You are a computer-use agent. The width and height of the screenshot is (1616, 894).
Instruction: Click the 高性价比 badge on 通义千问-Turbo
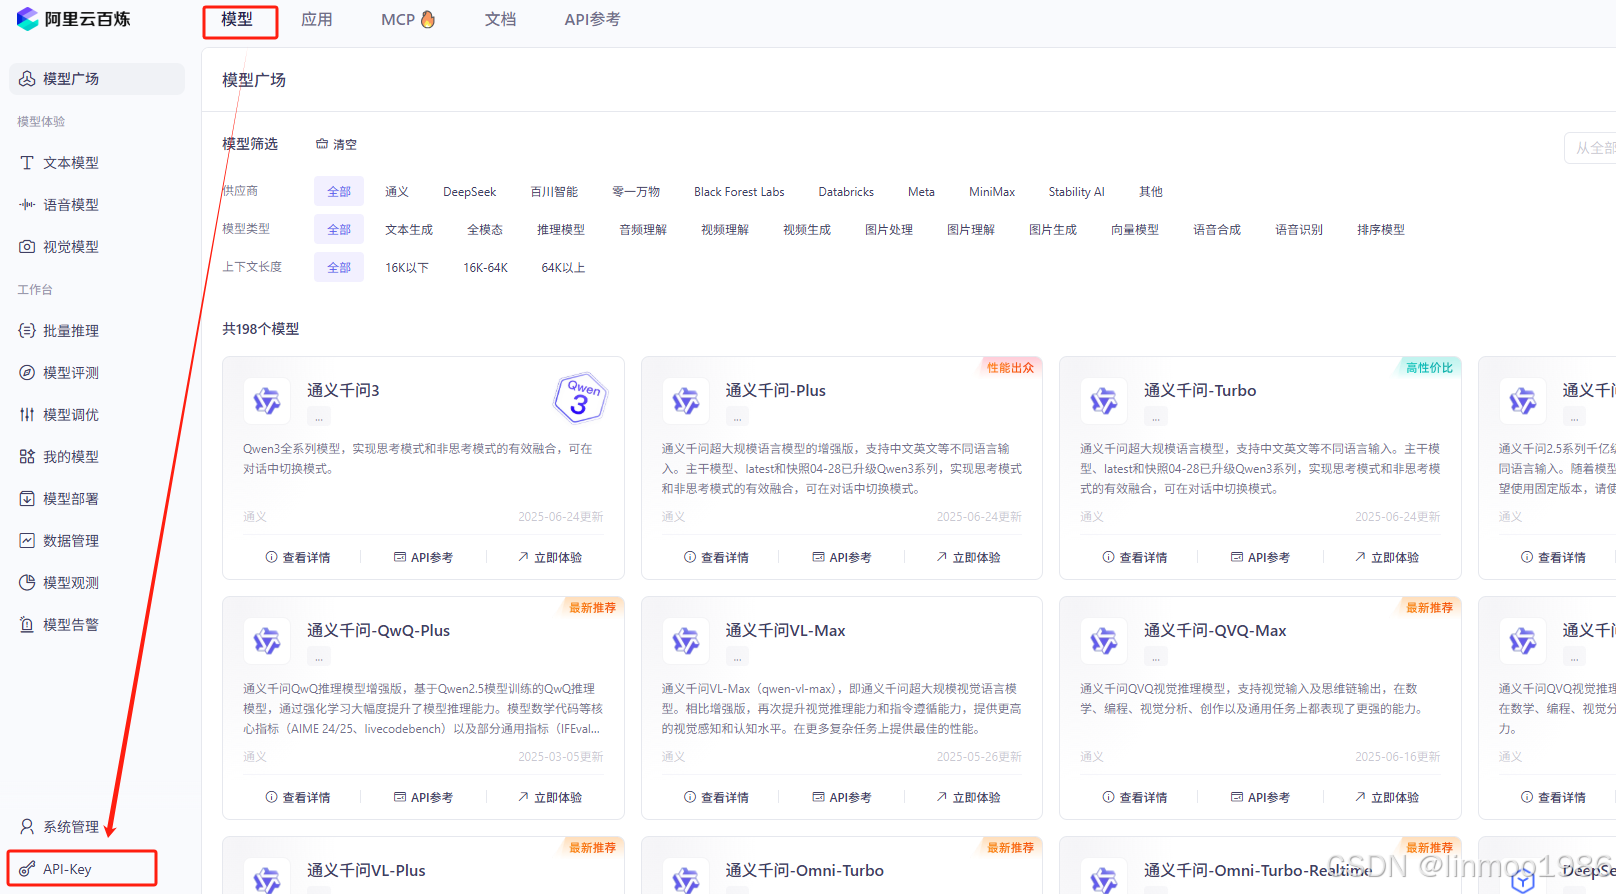(x=1429, y=367)
